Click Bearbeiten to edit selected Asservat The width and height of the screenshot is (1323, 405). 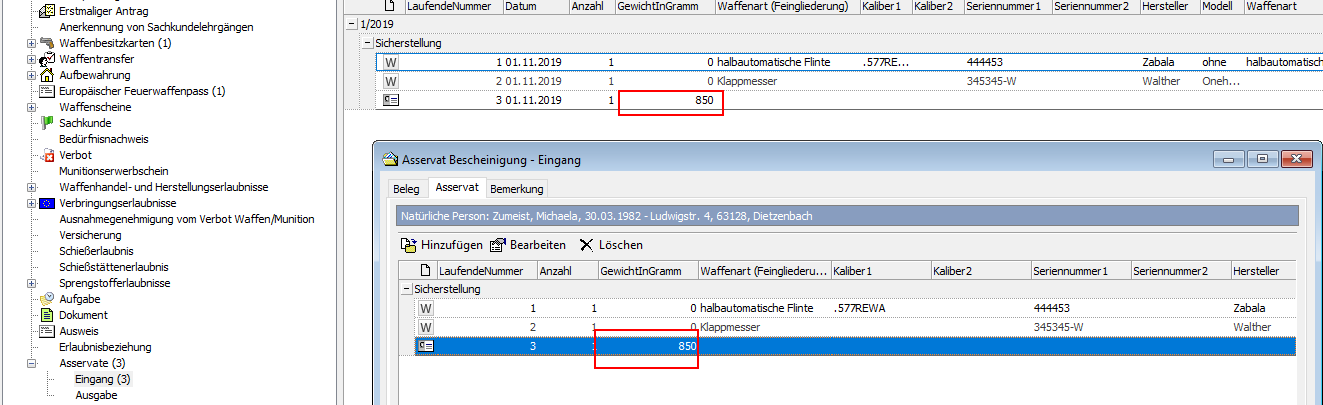point(527,245)
